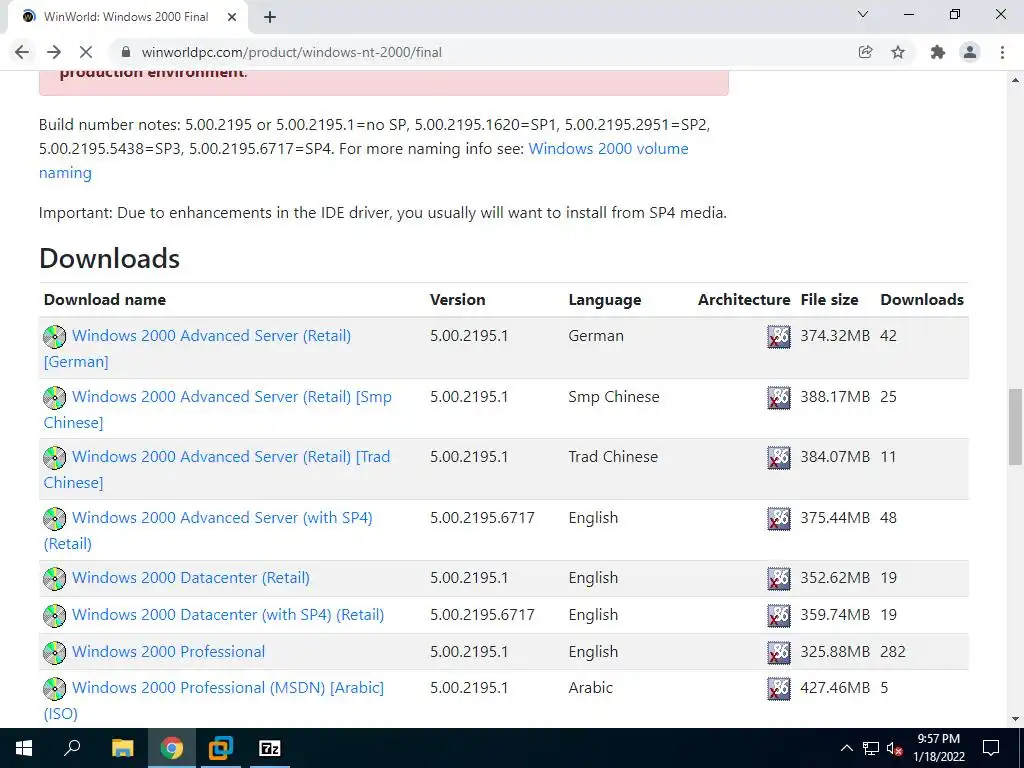Screen dimensions: 1024x768
Task: Click the Downloads heading
Action: [109, 259]
